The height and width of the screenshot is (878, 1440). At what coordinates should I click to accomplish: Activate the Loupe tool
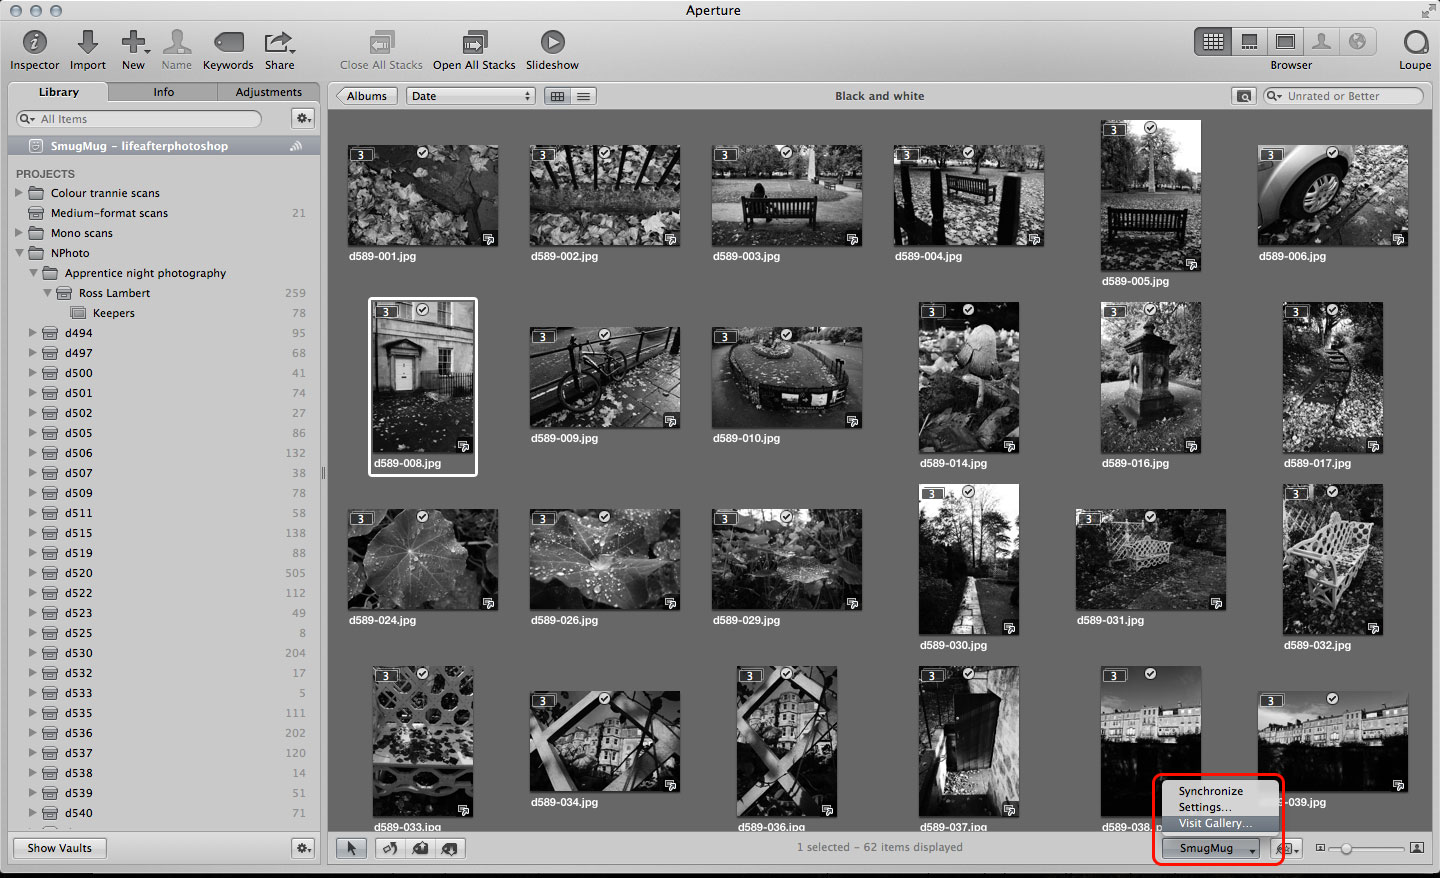point(1415,42)
